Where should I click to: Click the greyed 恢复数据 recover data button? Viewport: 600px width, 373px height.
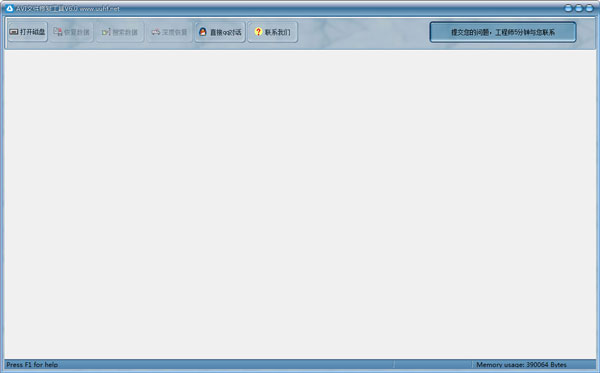pyautogui.click(x=71, y=32)
